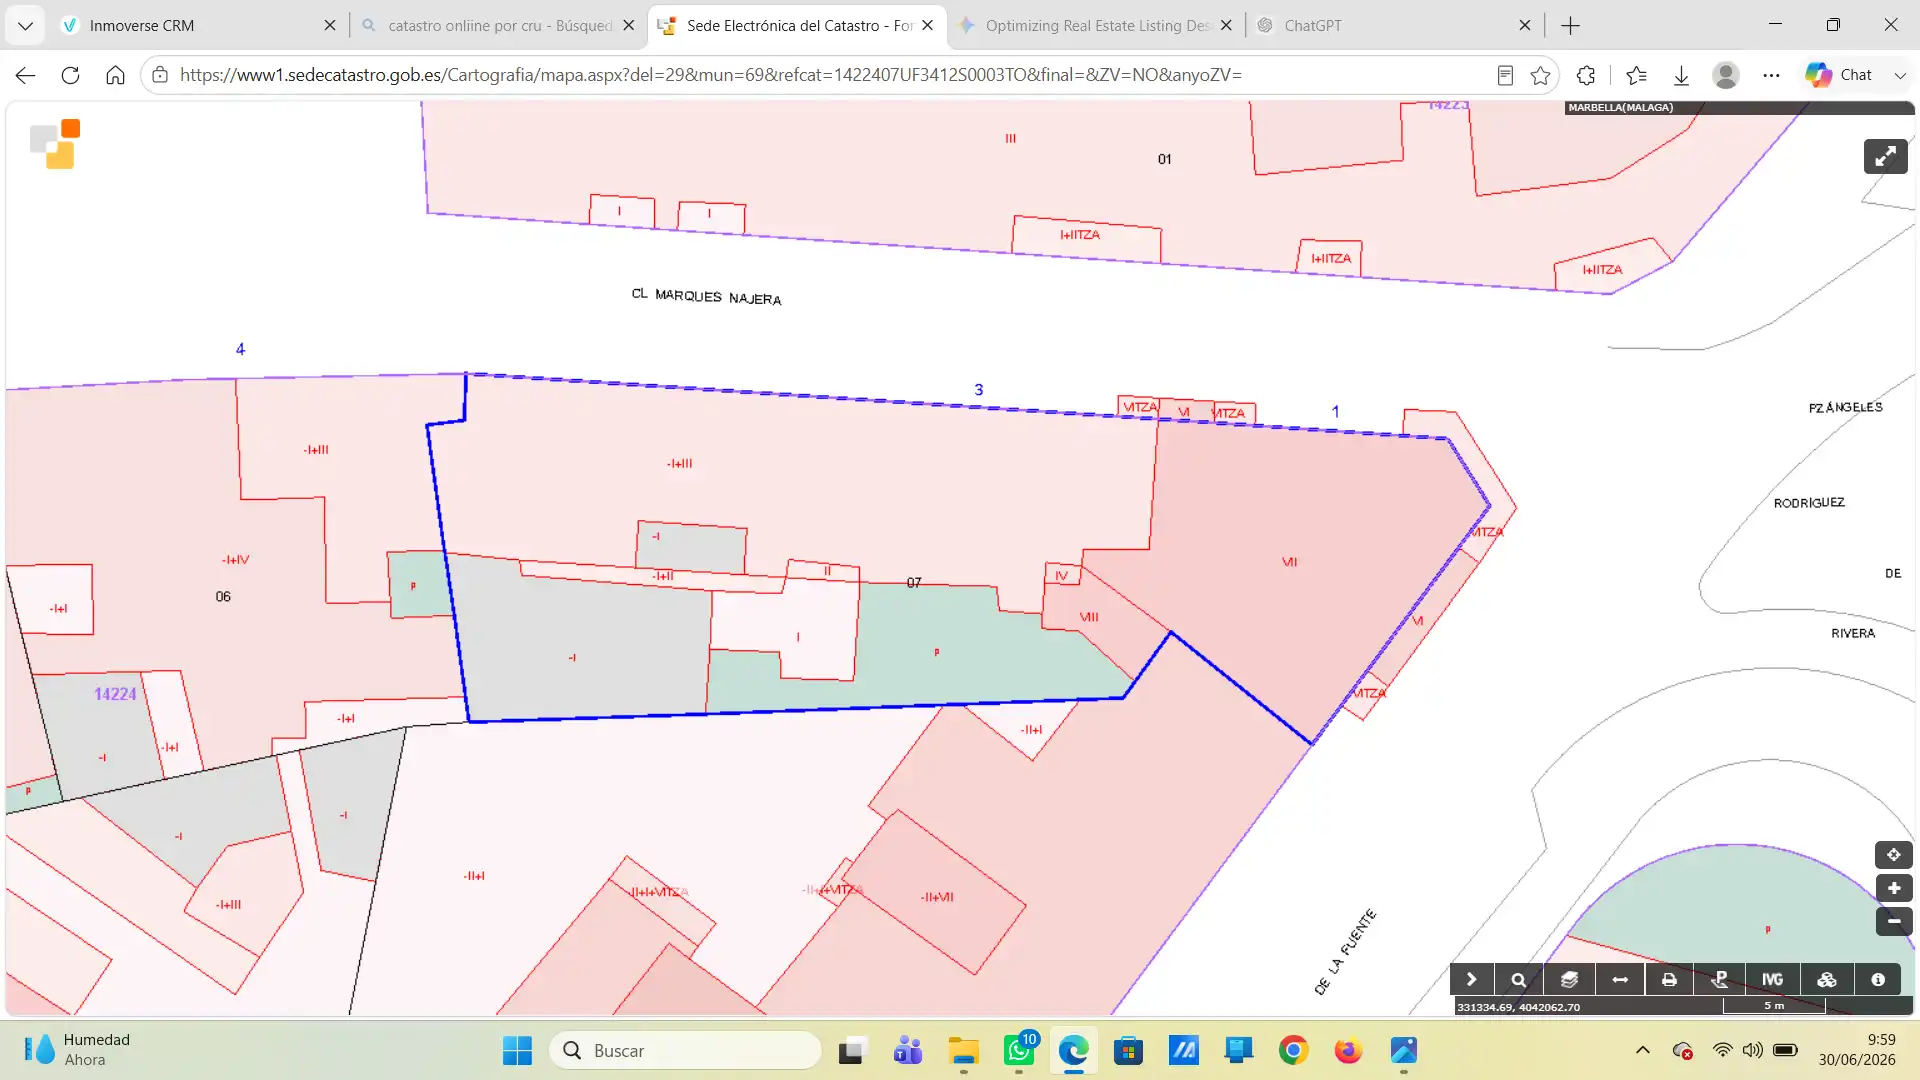Screen dimensions: 1920x1080
Task: Open the parcel P location tool
Action: [1720, 980]
